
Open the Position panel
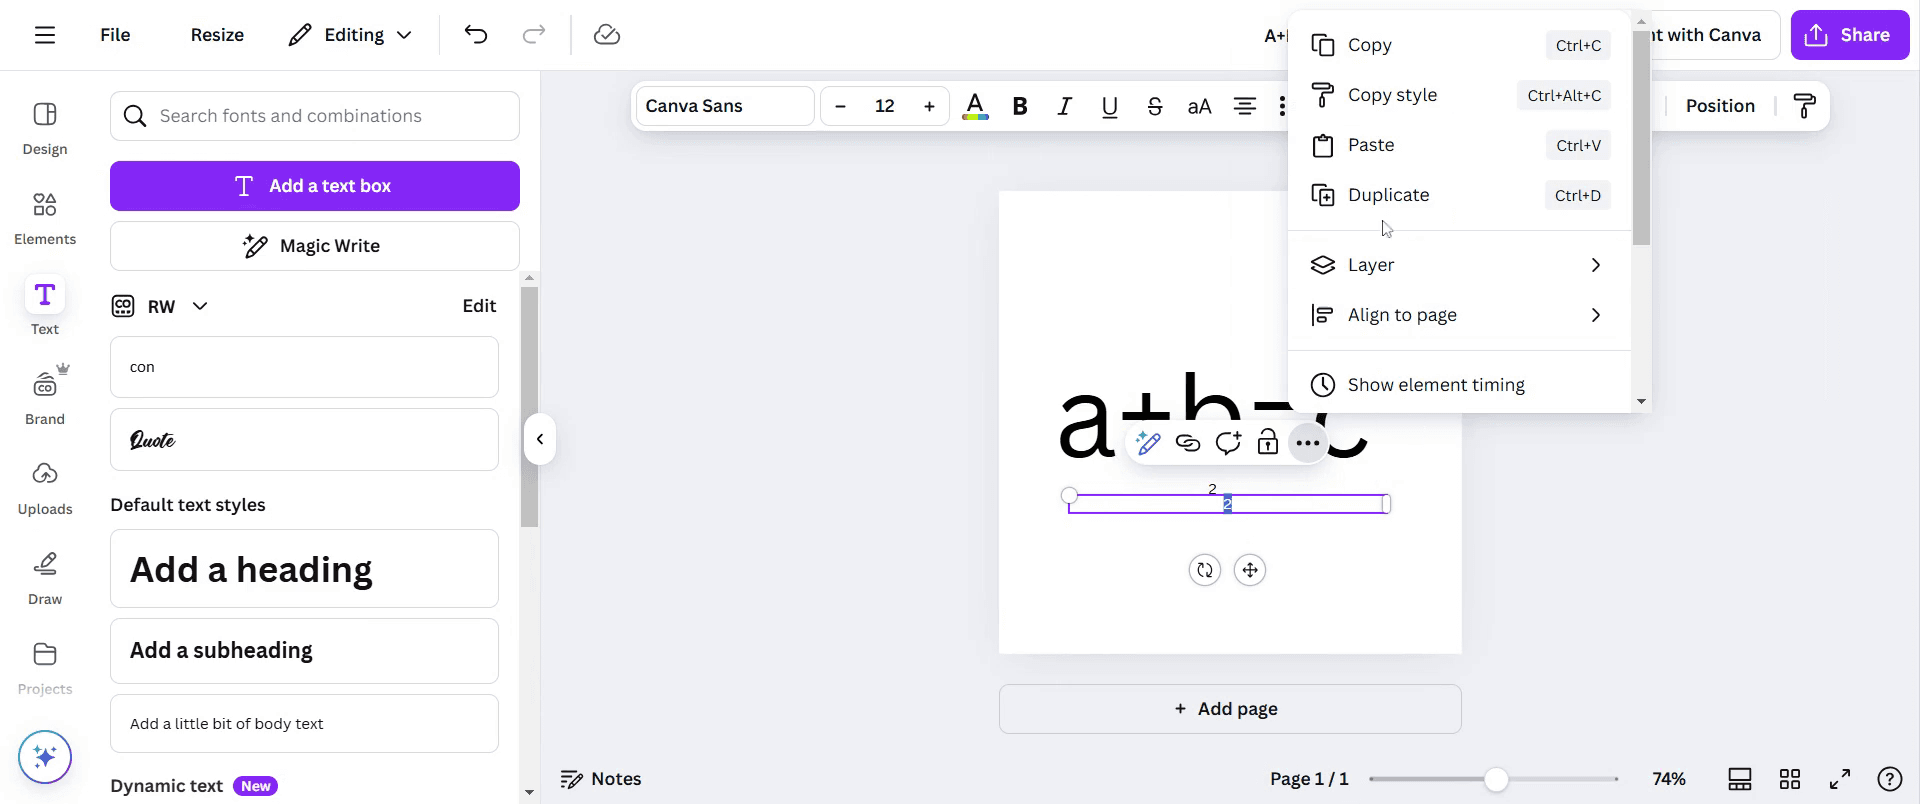(x=1720, y=106)
